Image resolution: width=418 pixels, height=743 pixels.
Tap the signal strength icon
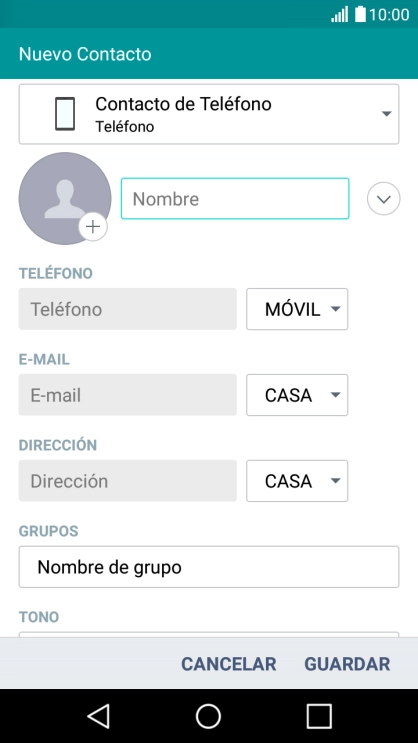pos(340,14)
